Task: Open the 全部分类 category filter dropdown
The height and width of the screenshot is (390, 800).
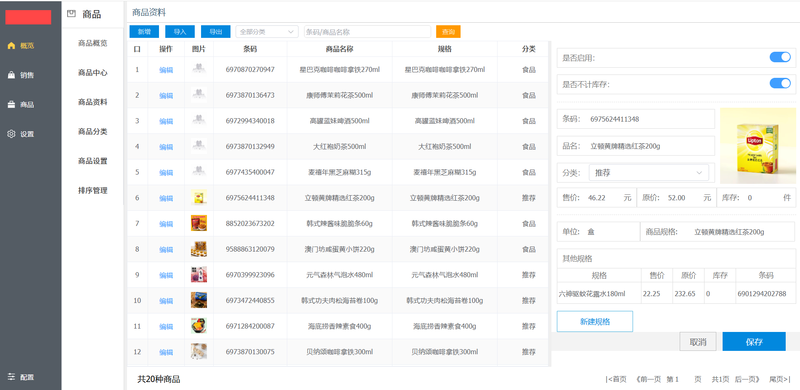Action: click(x=267, y=32)
